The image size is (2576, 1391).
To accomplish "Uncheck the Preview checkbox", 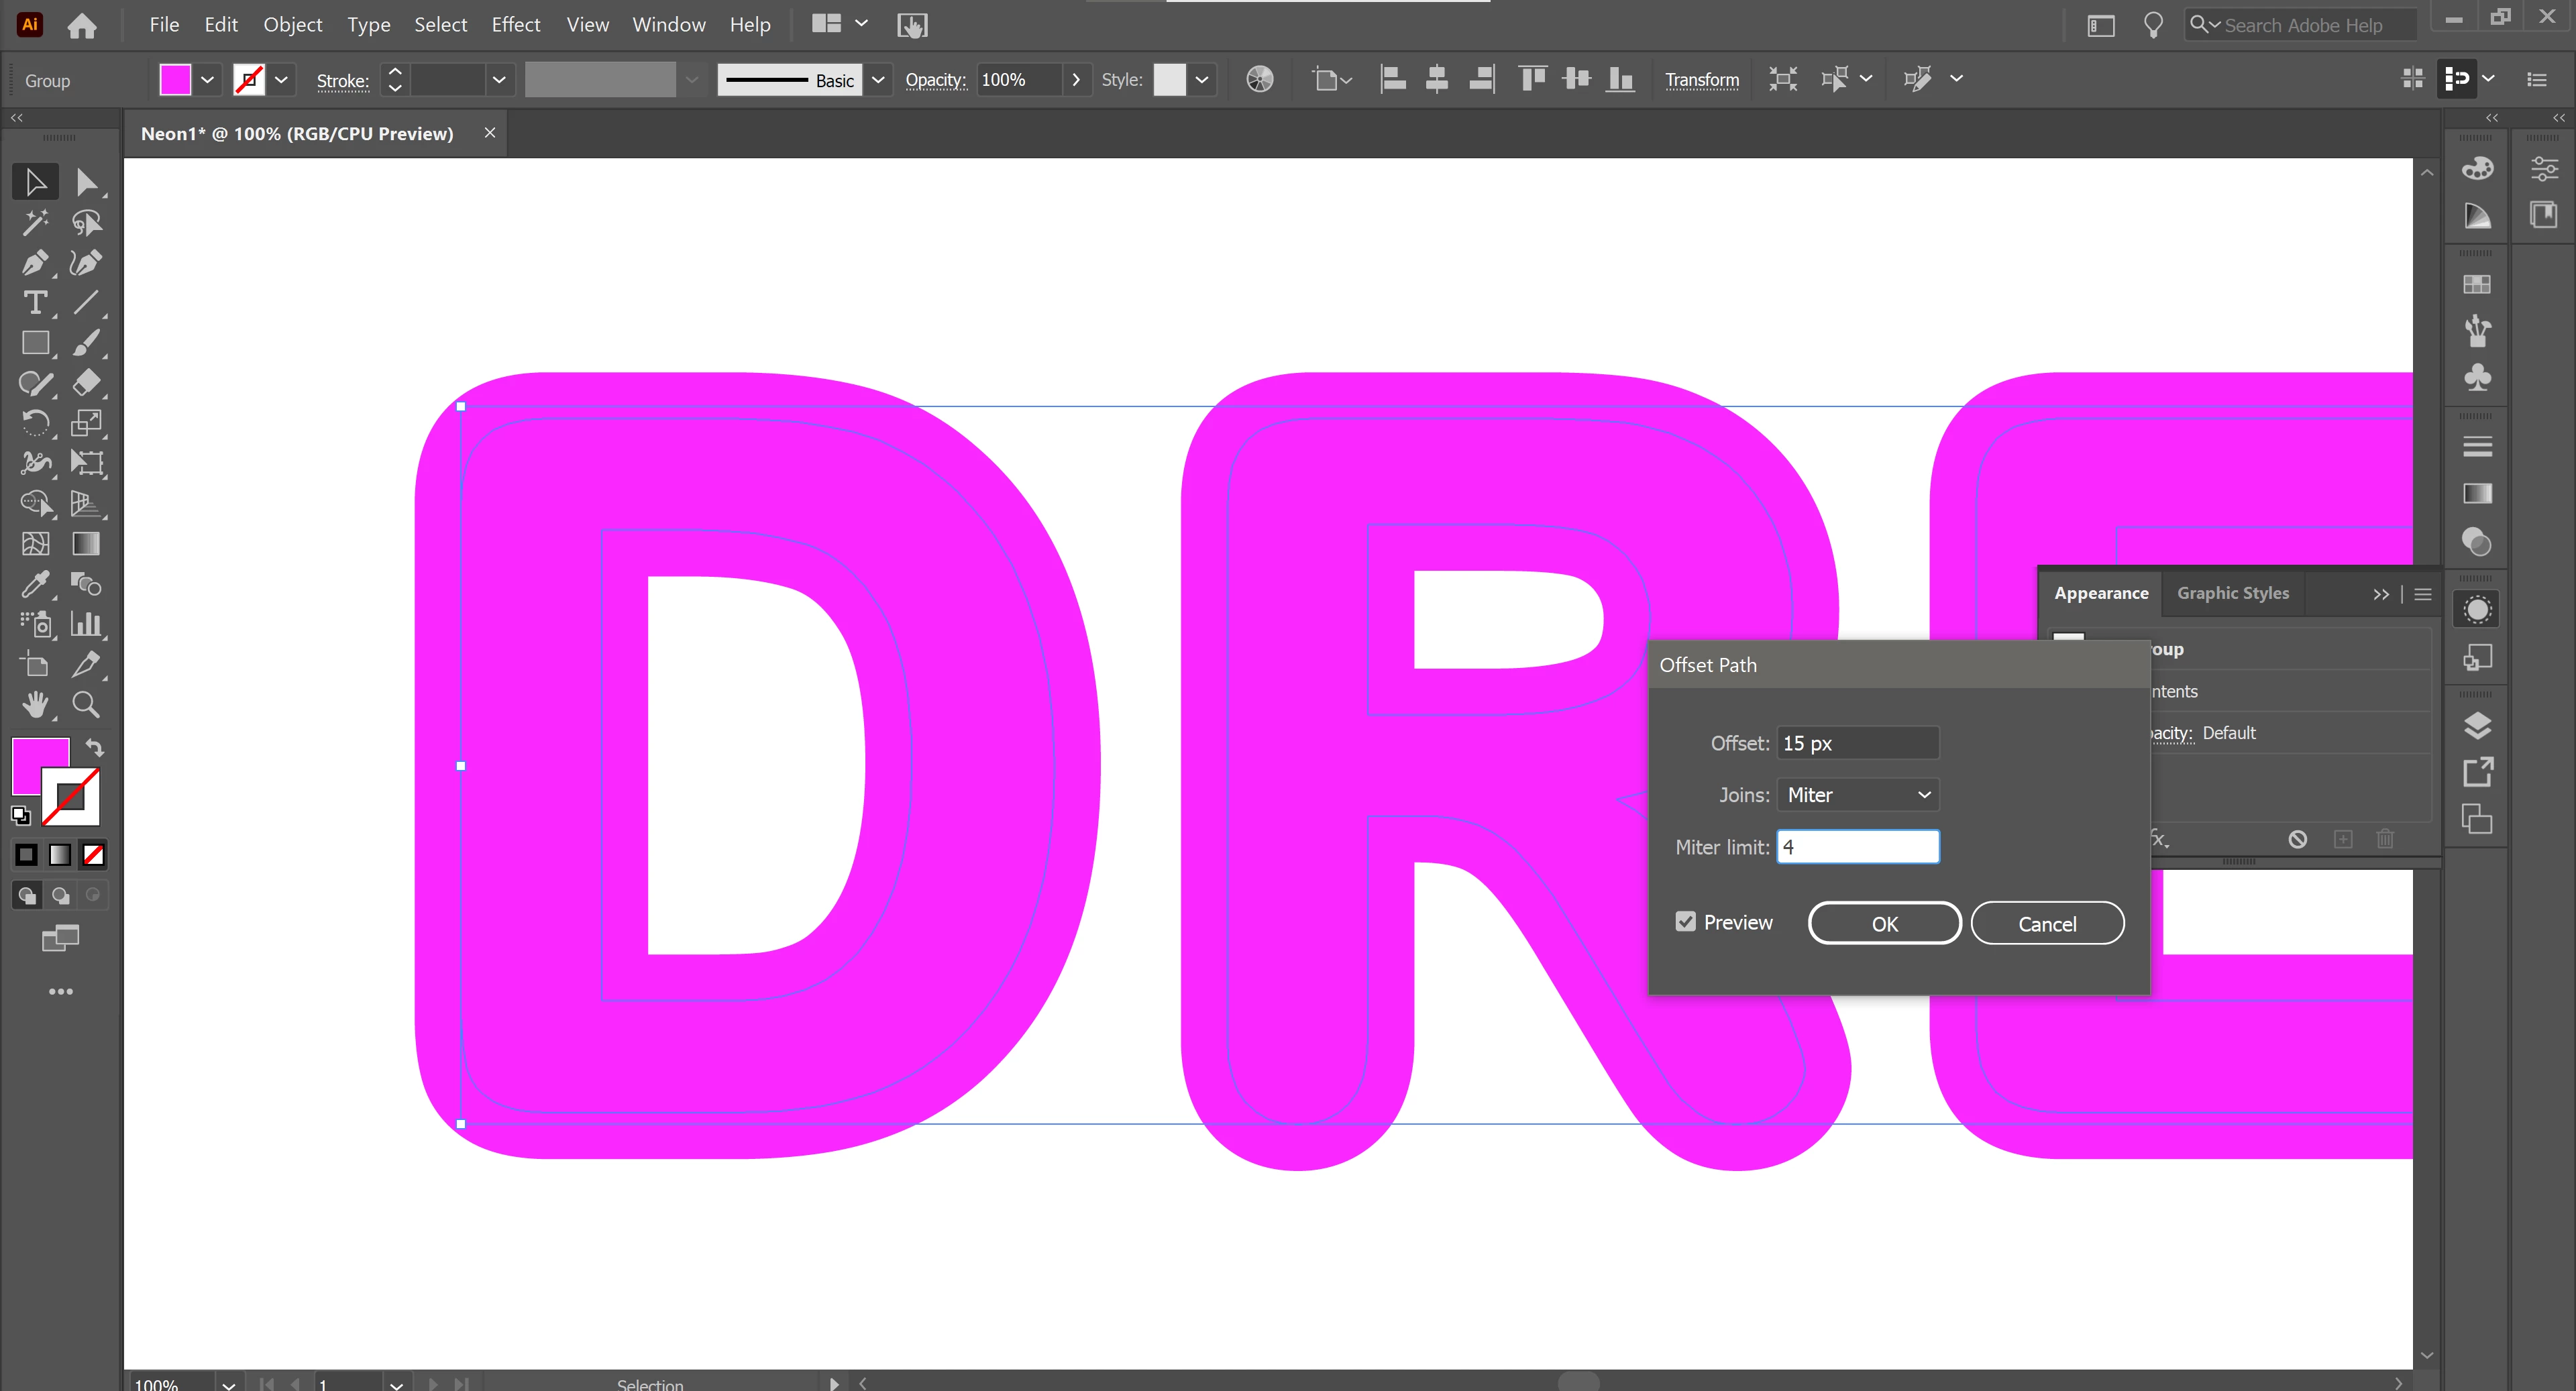I will 1686,922.
